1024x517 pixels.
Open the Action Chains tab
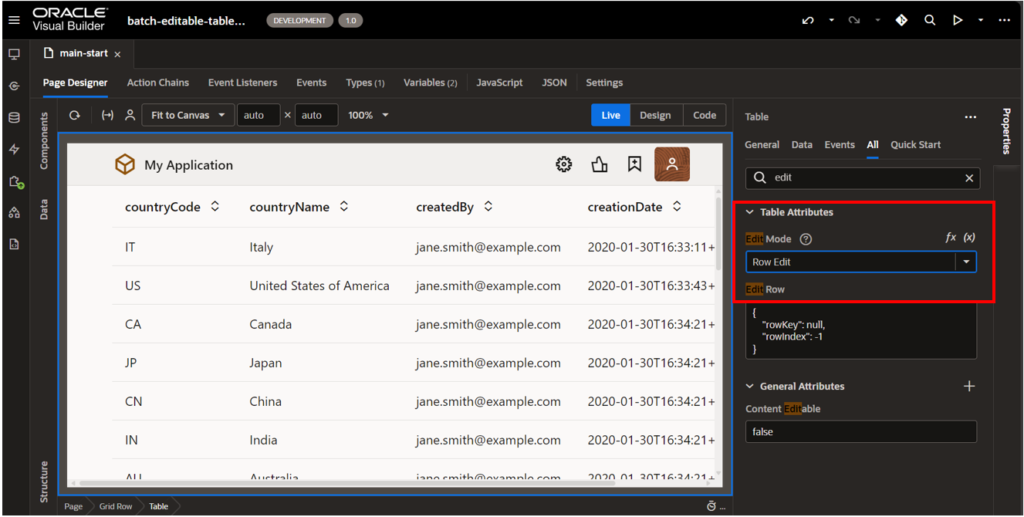(x=158, y=83)
